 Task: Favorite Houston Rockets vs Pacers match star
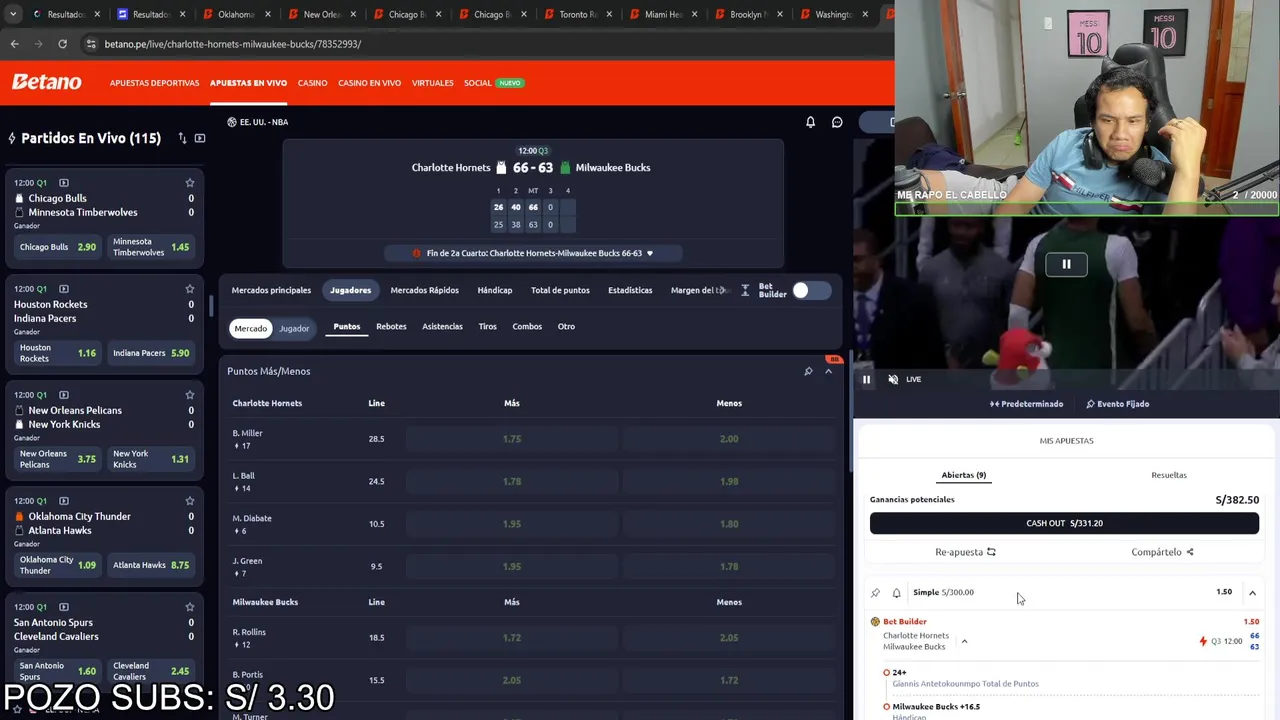click(x=190, y=289)
